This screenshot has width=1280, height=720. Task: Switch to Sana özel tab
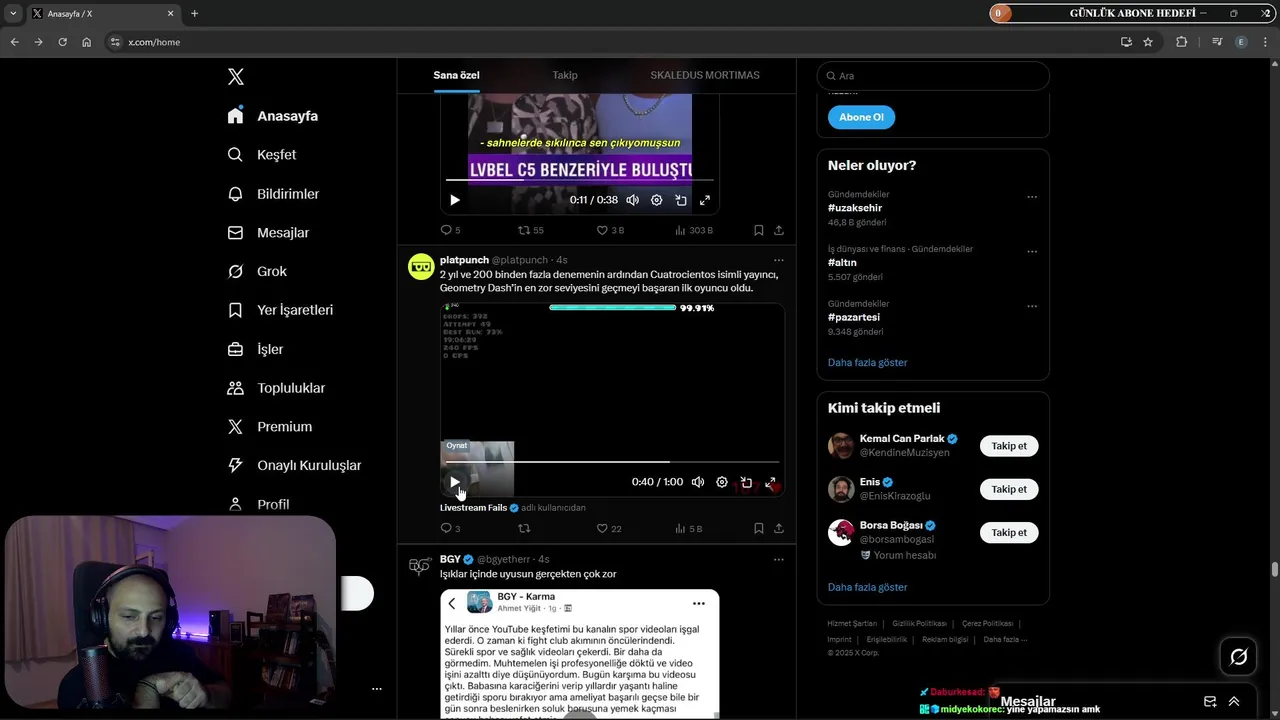[x=456, y=75]
